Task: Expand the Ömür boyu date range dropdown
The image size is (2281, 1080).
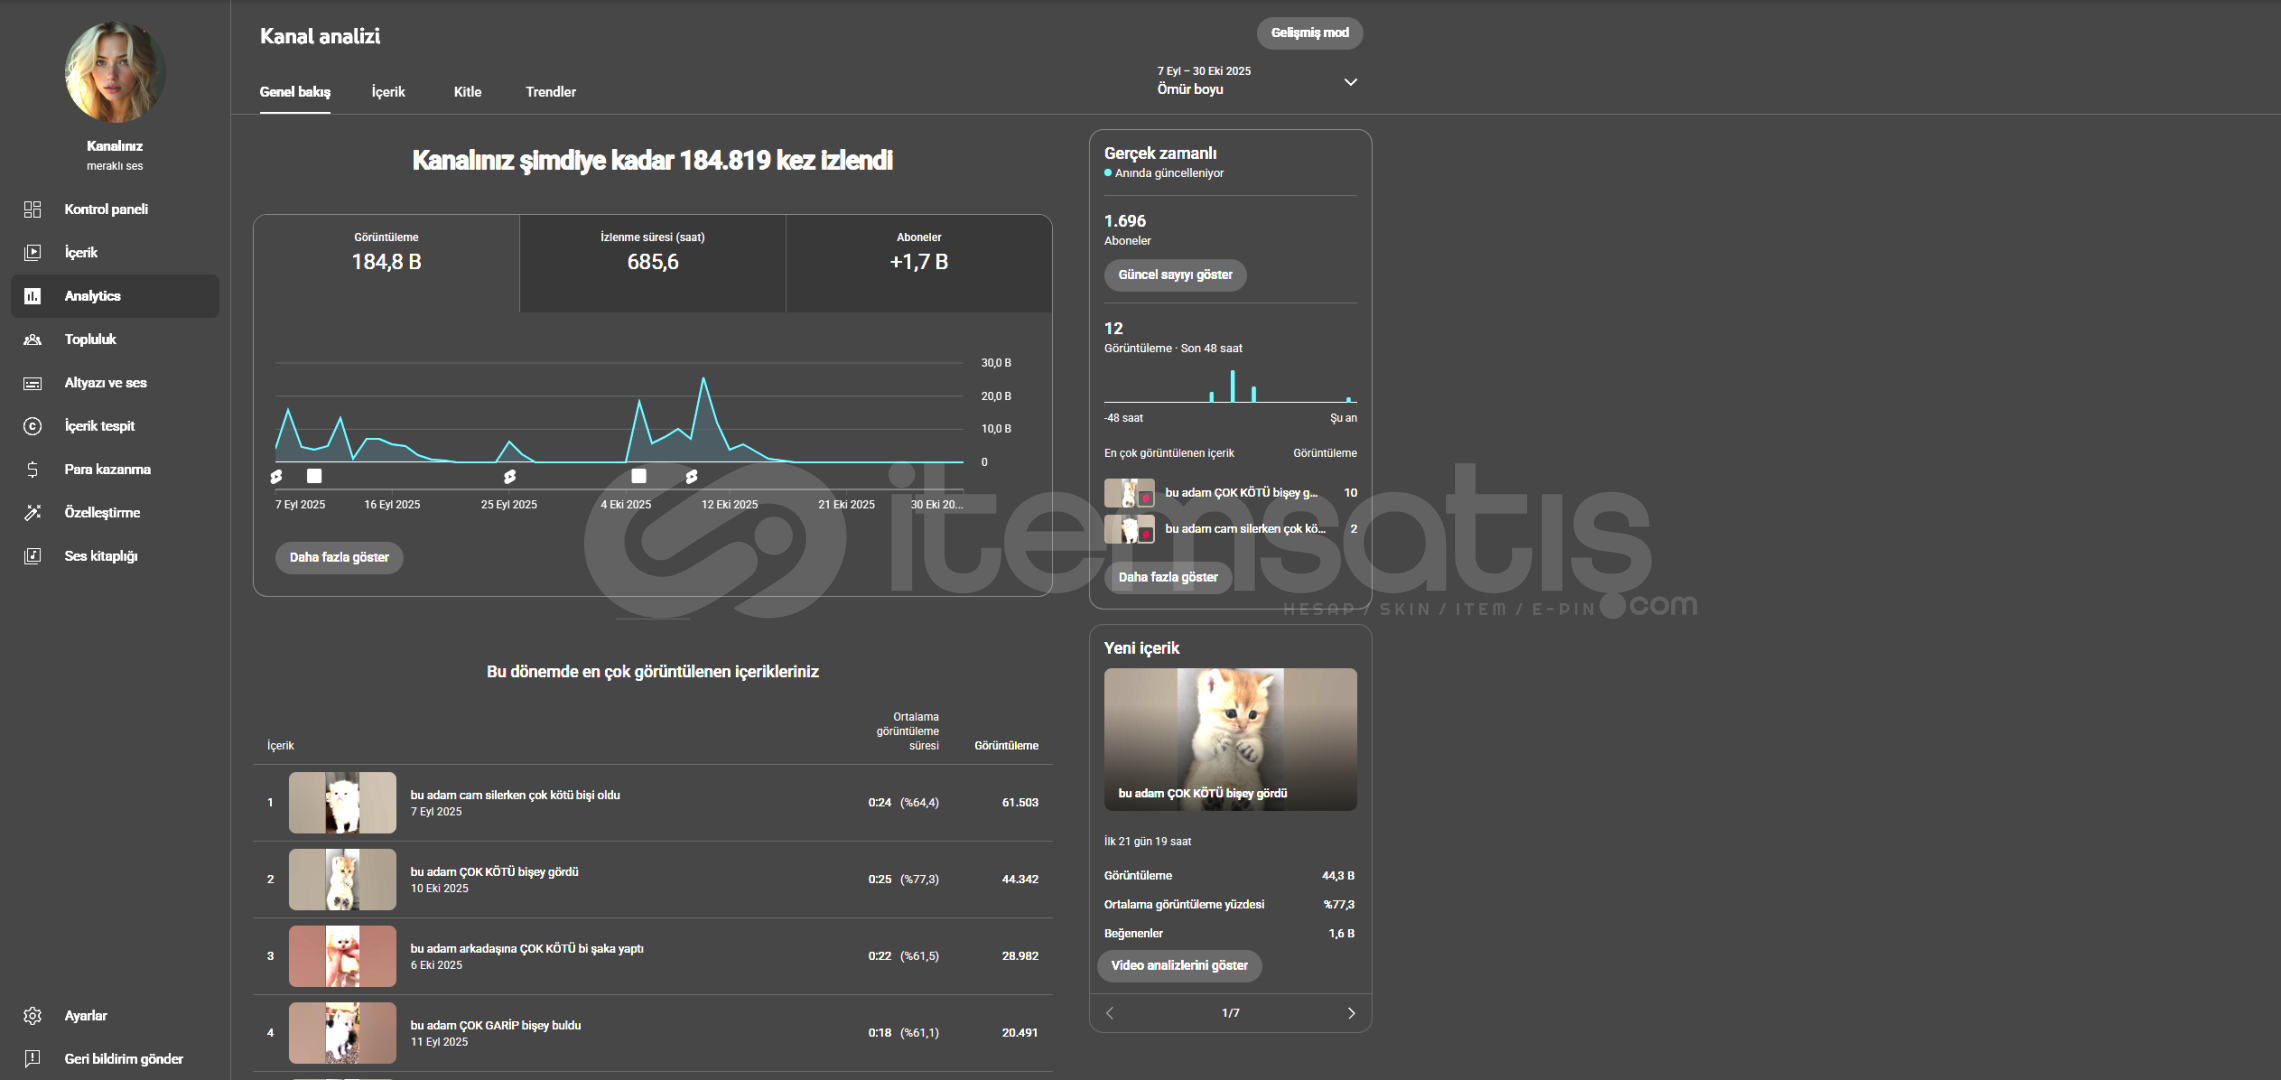Action: [1350, 82]
